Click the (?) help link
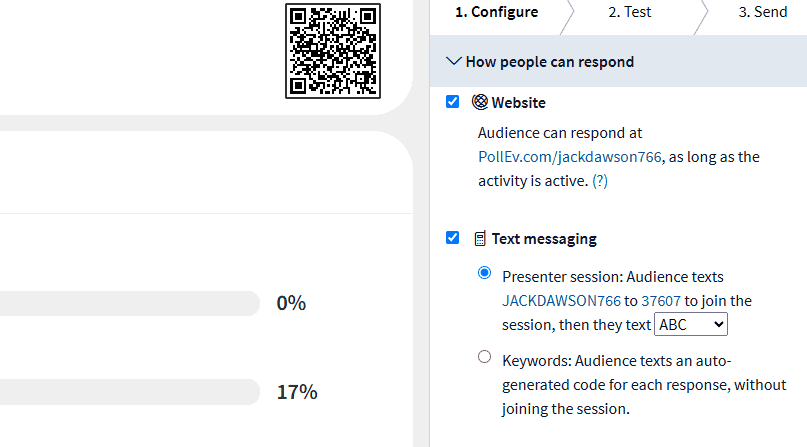The width and height of the screenshot is (807, 447). click(600, 181)
